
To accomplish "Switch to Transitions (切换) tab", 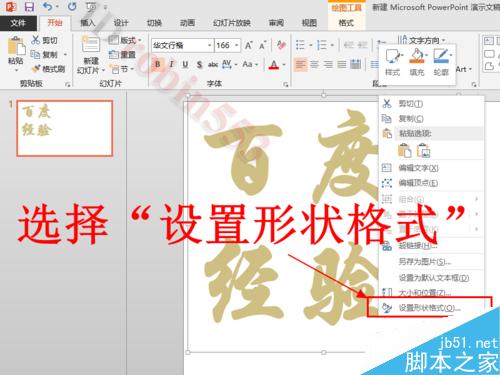I will point(154,23).
